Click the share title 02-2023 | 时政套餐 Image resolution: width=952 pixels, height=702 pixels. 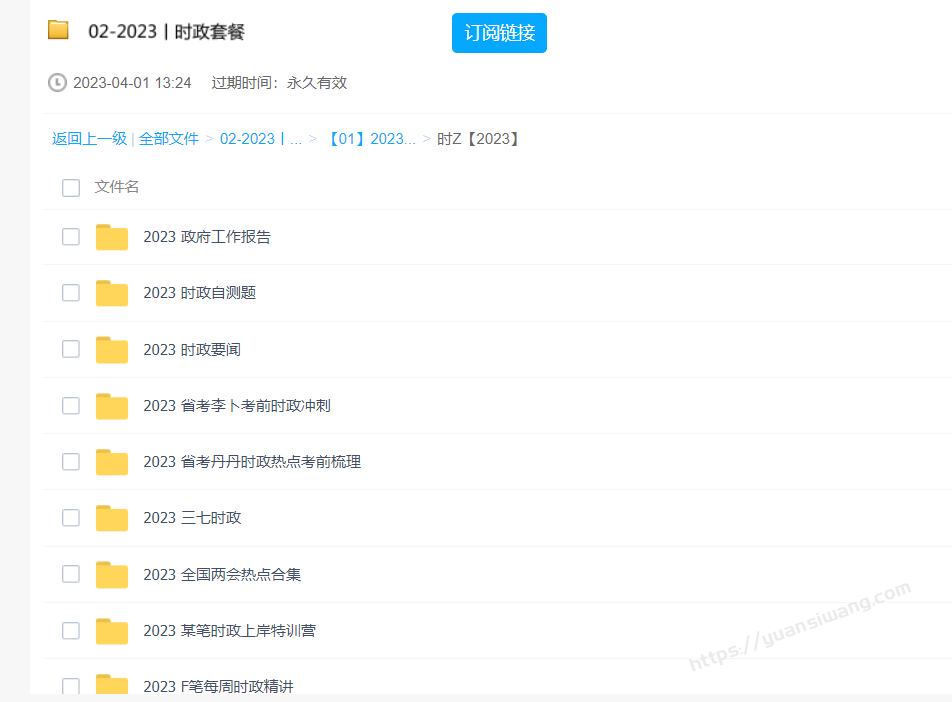point(166,32)
